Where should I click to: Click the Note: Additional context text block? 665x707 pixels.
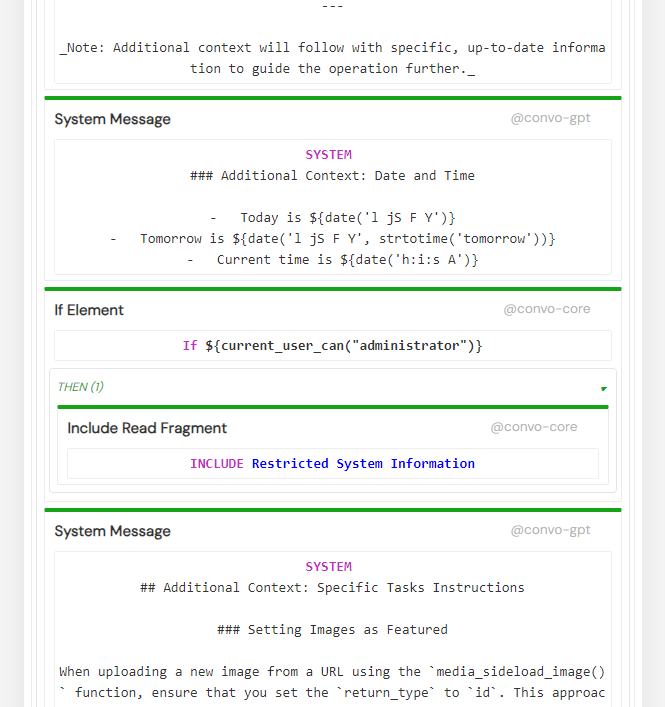(x=333, y=58)
